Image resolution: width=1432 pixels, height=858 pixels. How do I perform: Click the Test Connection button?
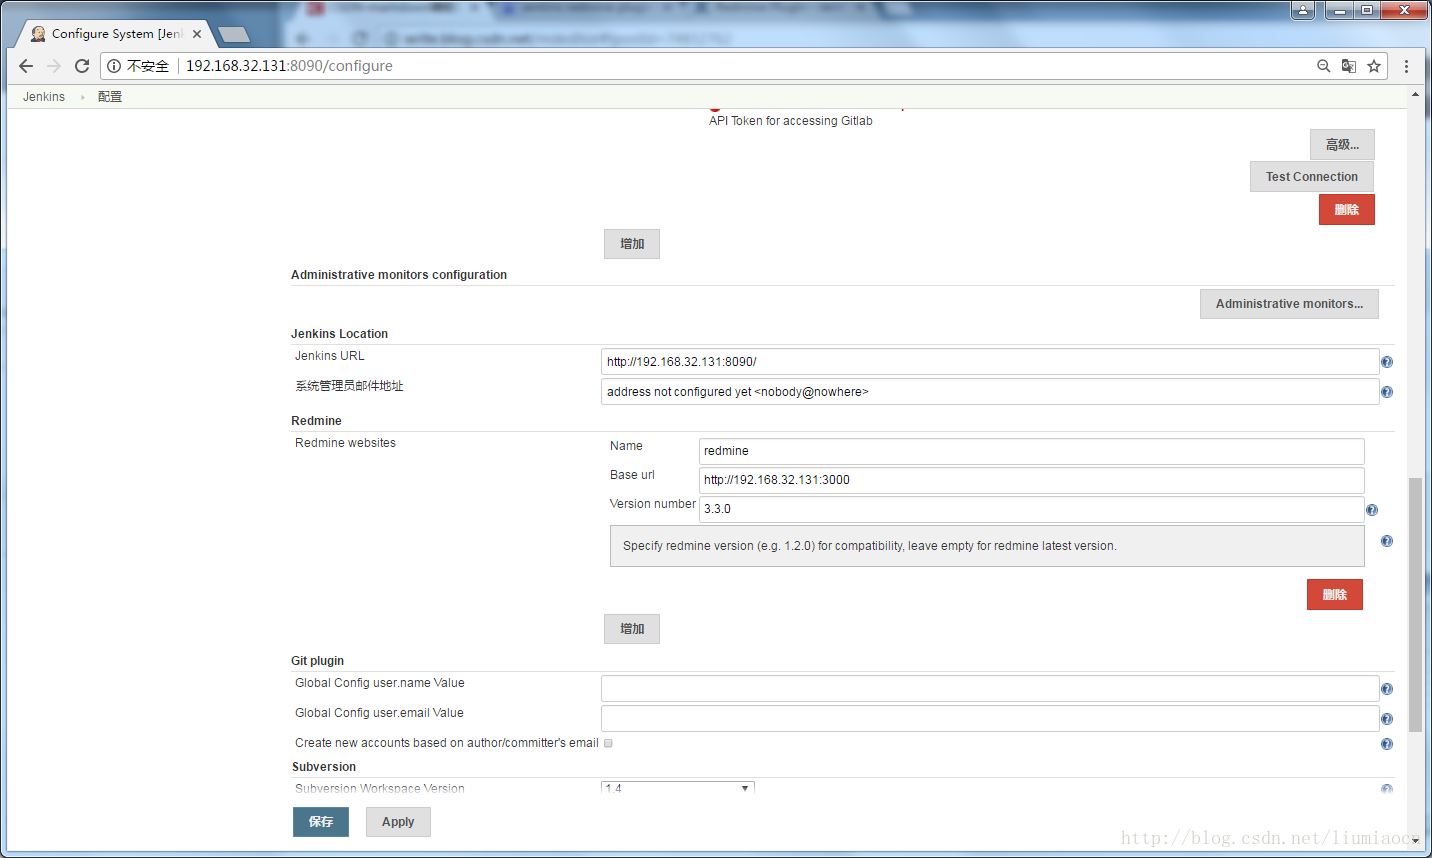(1312, 177)
